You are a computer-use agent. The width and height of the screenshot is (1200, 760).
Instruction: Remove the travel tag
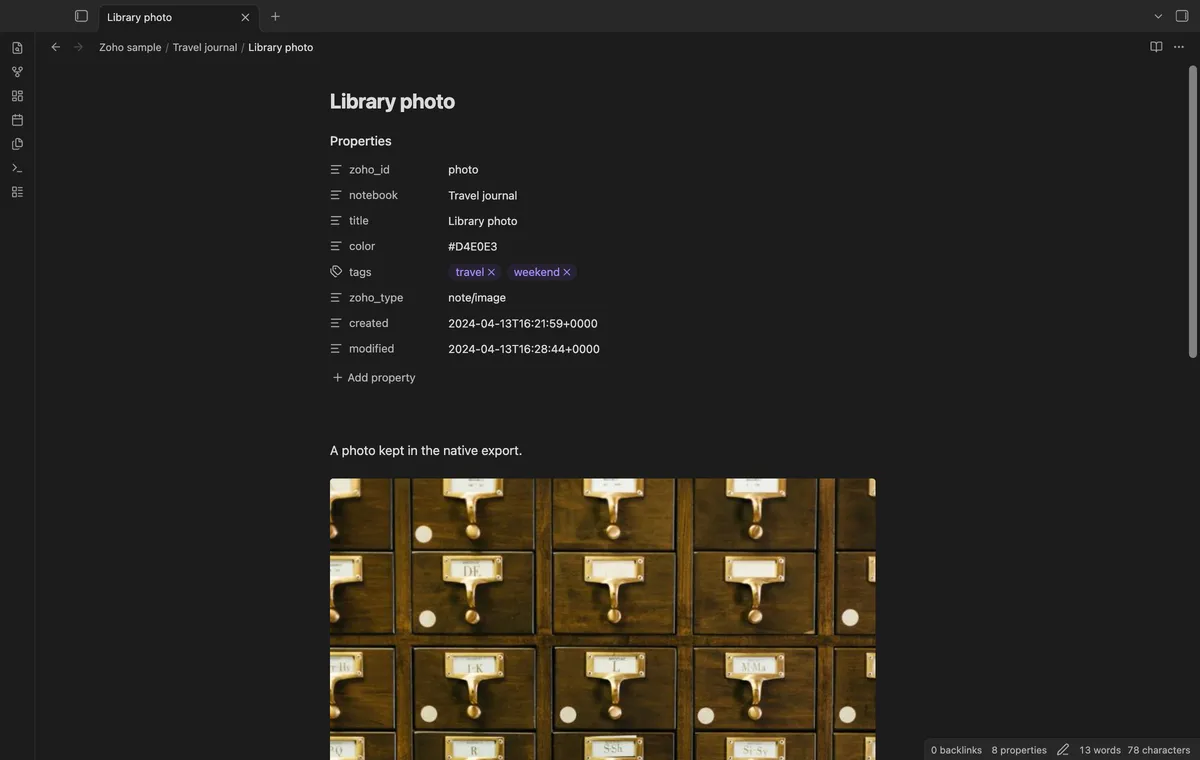(491, 272)
